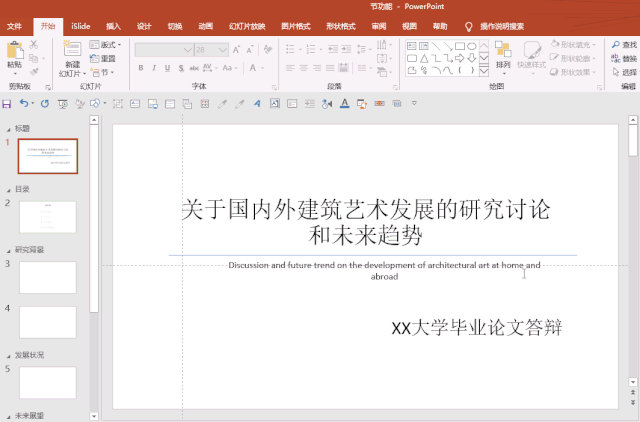The height and width of the screenshot is (422, 640).
Task: Select the right arrow shape in gallery
Action: [x=460, y=58]
